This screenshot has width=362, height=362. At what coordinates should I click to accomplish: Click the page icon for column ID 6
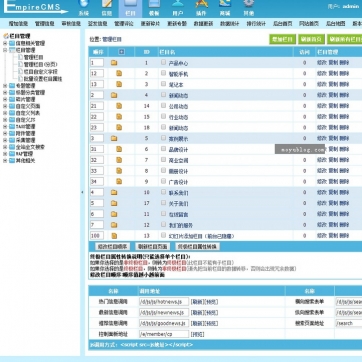(119, 149)
